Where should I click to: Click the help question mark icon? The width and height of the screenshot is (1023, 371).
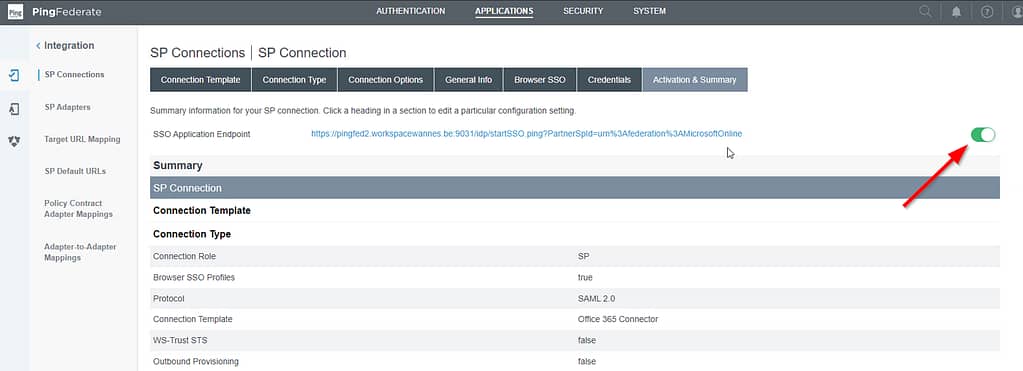click(987, 12)
